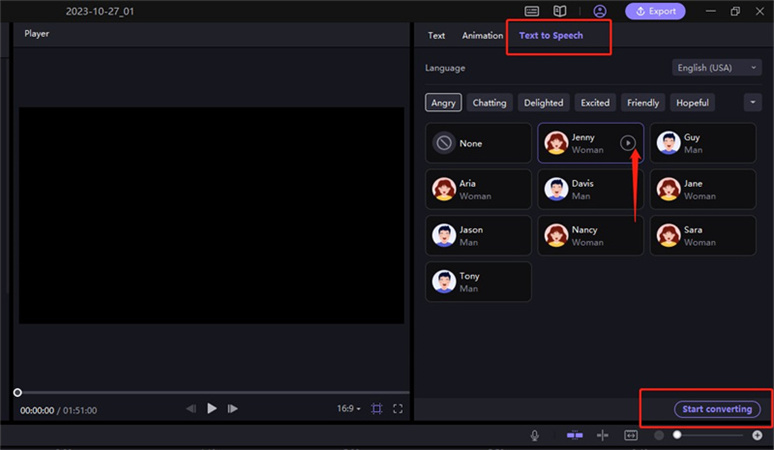Switch to the Text tab

437,36
